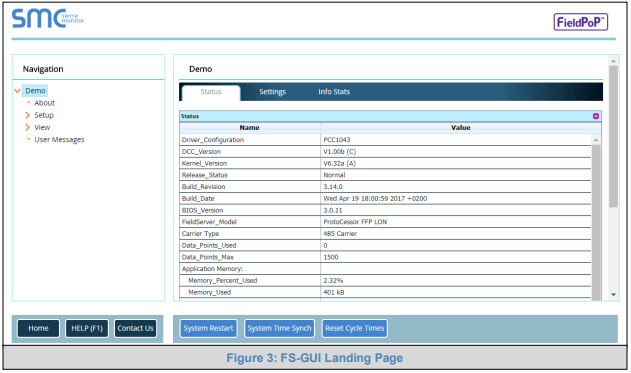Click Reset Cycle Times button
This screenshot has height=373, width=631.
pos(355,328)
